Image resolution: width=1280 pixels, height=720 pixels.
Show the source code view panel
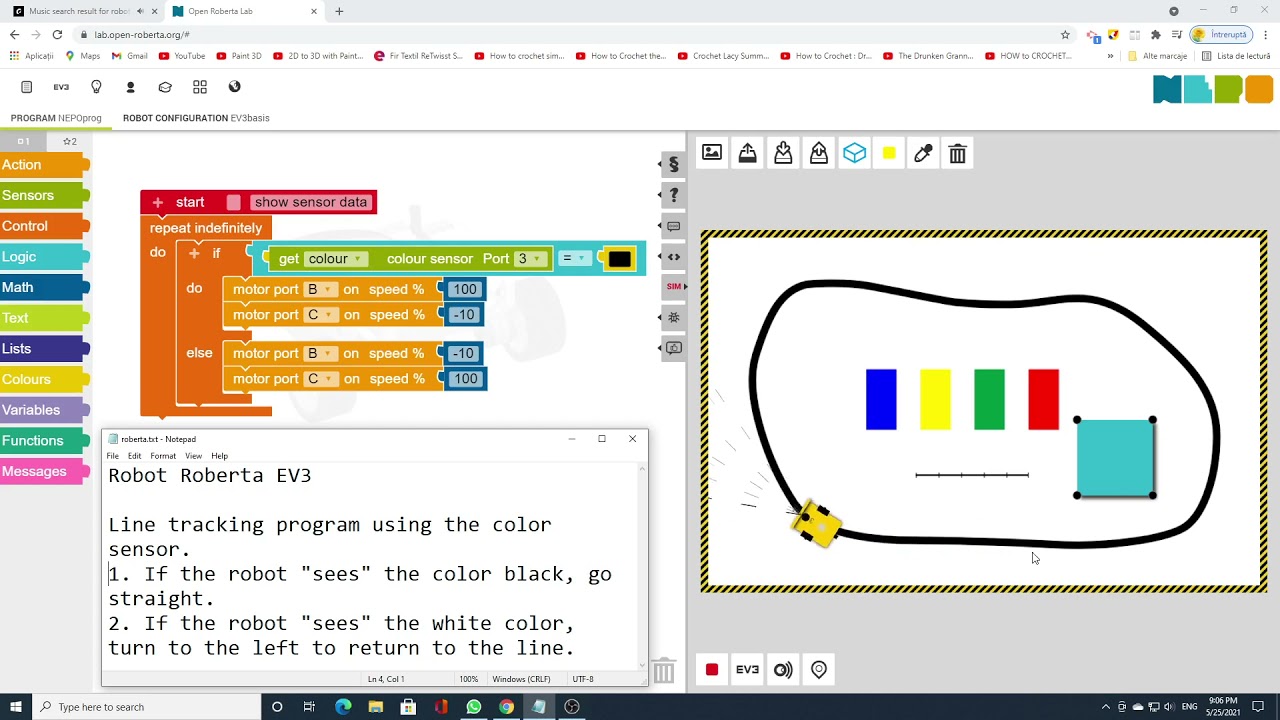673,257
